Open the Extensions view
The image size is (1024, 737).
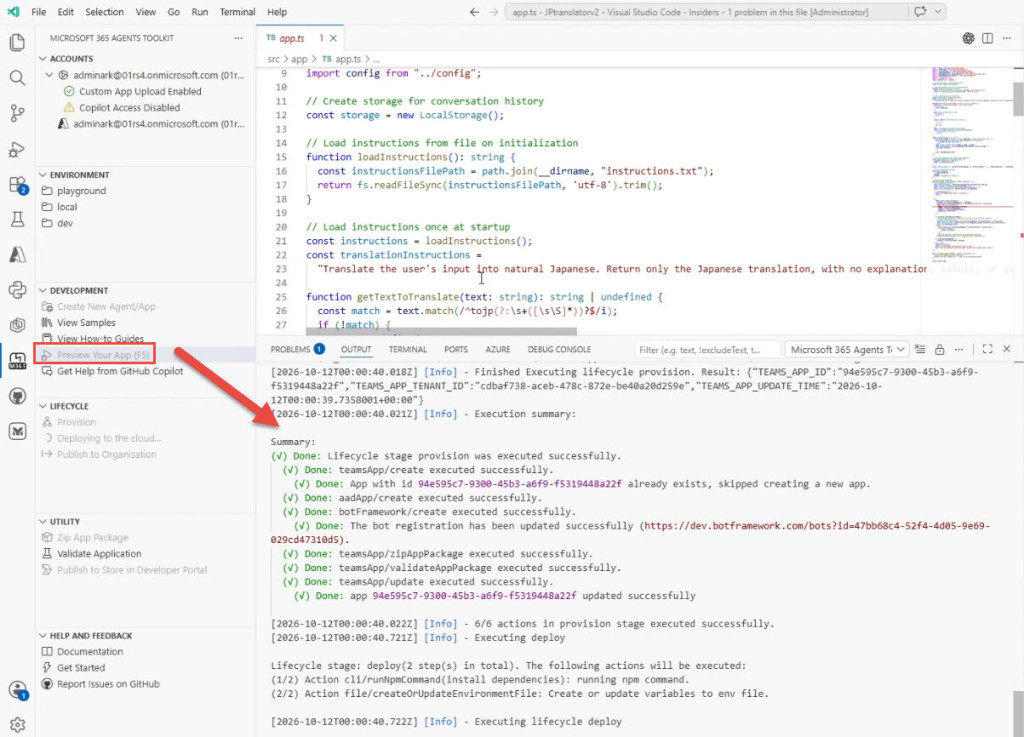click(17, 185)
